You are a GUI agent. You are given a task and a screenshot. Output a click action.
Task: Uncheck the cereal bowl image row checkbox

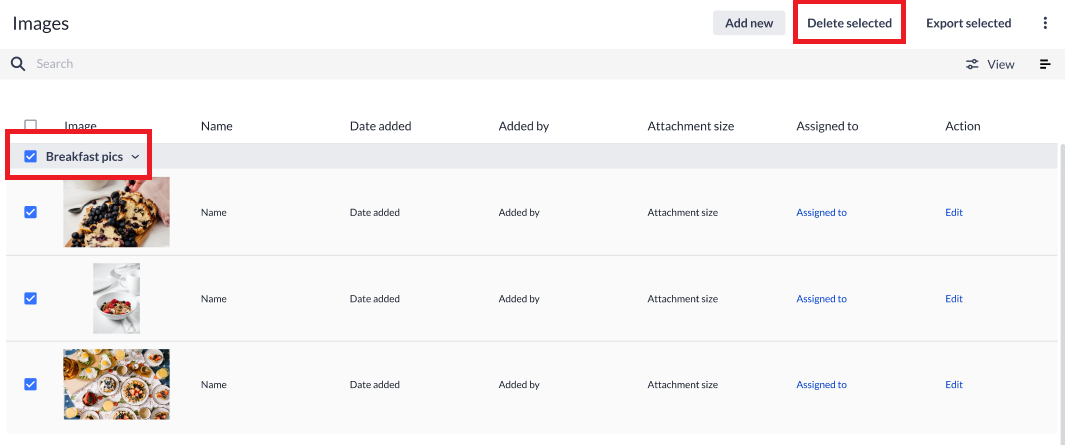(x=31, y=298)
